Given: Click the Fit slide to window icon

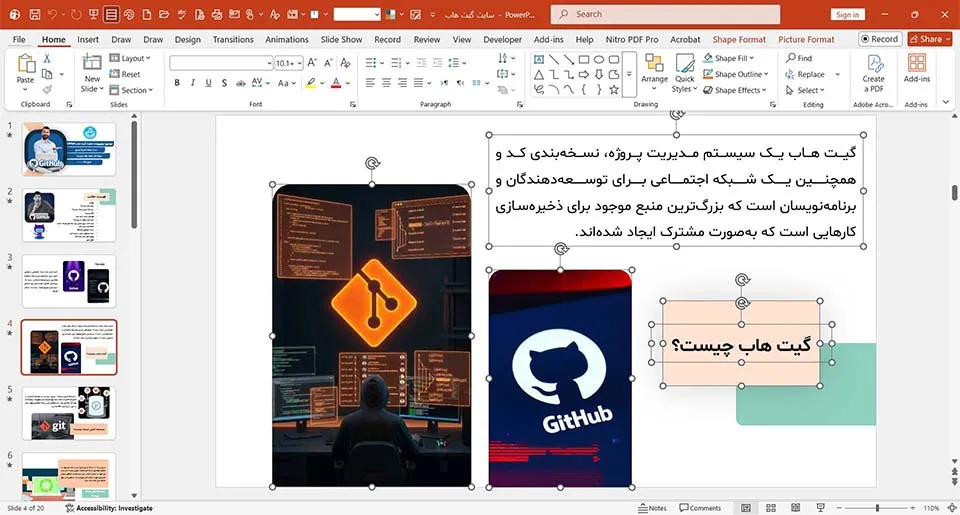Looking at the screenshot, I should (x=952, y=508).
